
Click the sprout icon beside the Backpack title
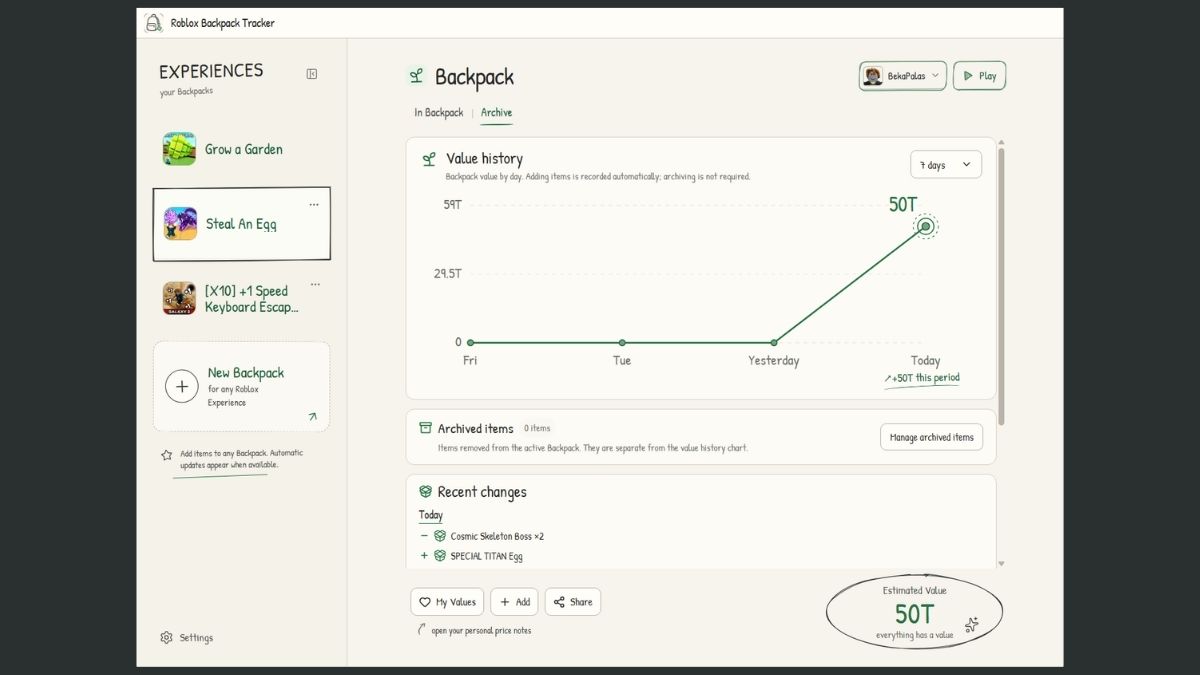(416, 76)
